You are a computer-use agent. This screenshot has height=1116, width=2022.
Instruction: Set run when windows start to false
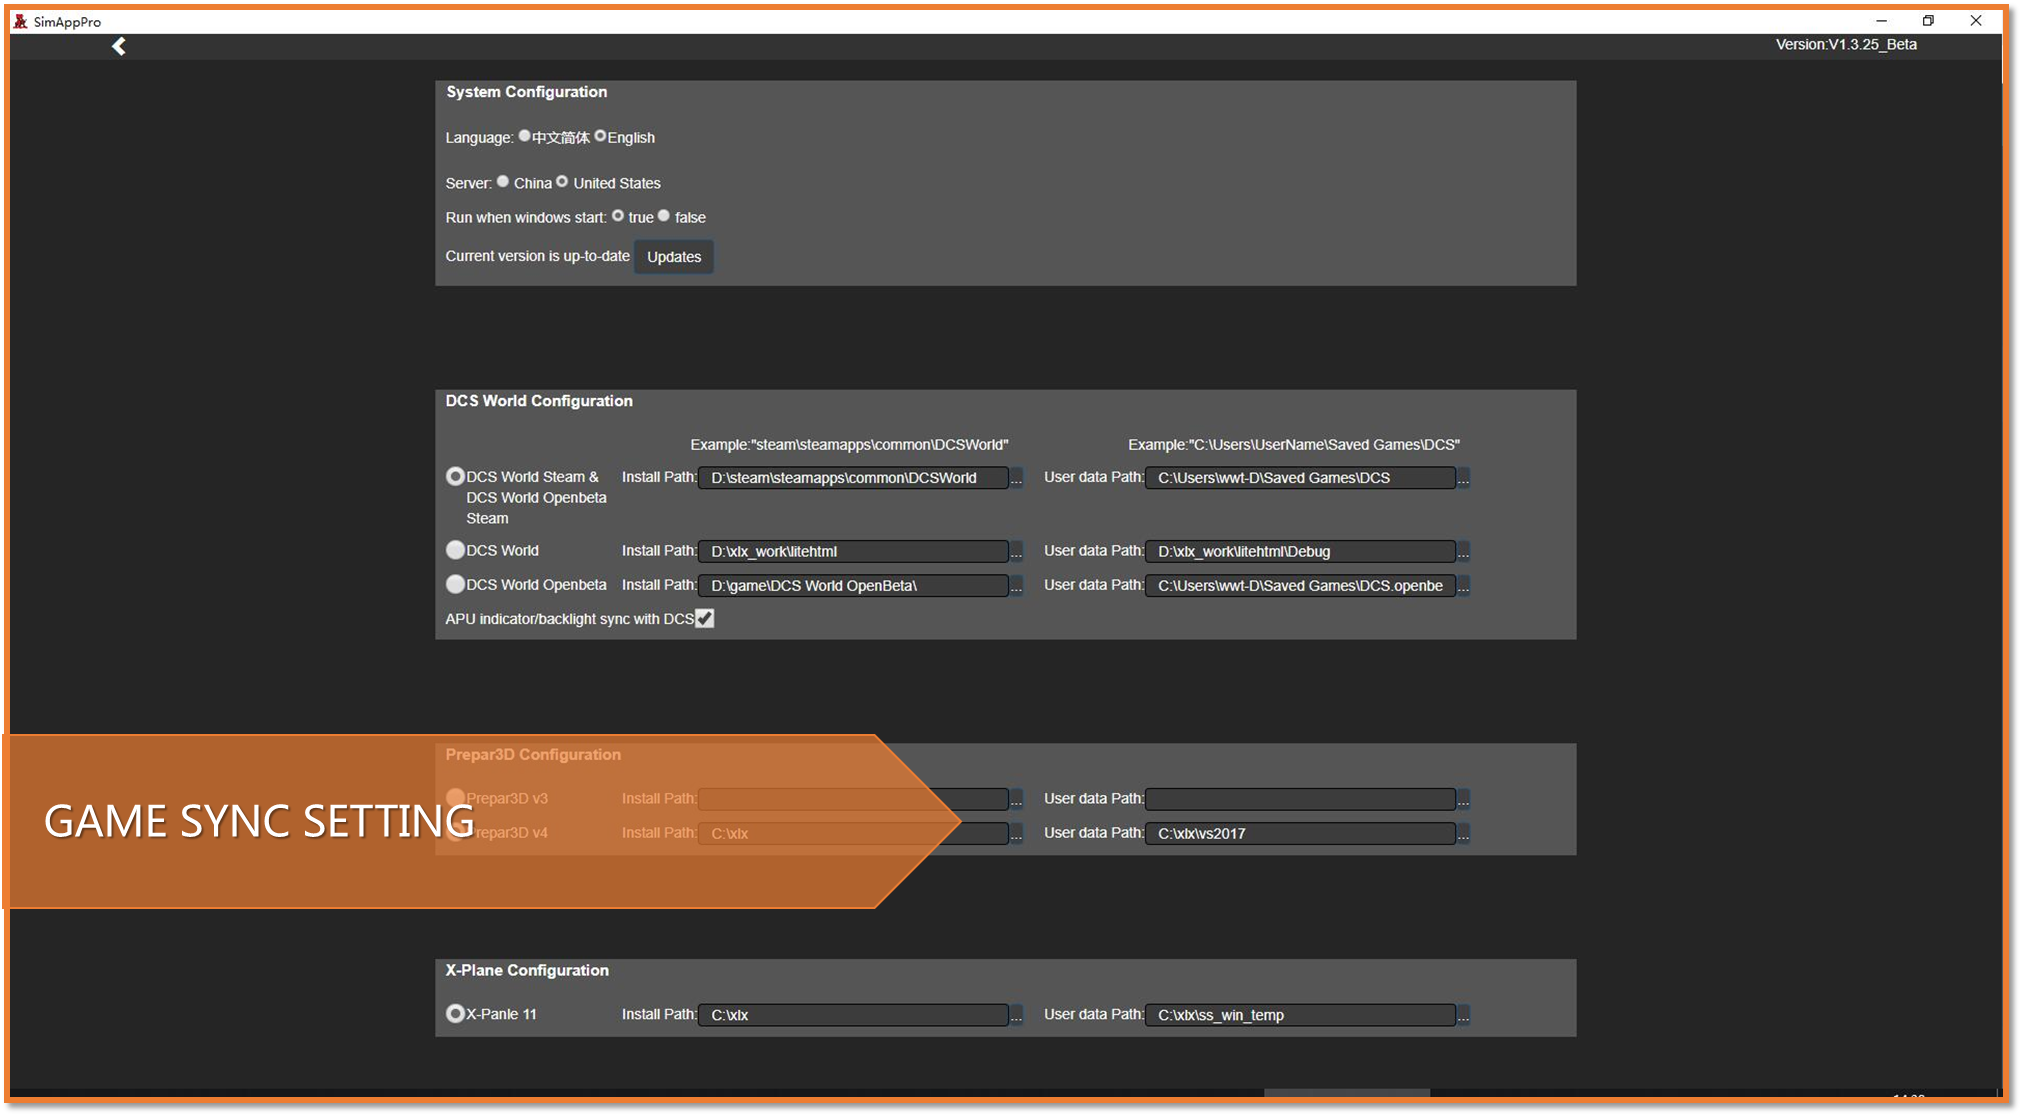click(x=664, y=216)
